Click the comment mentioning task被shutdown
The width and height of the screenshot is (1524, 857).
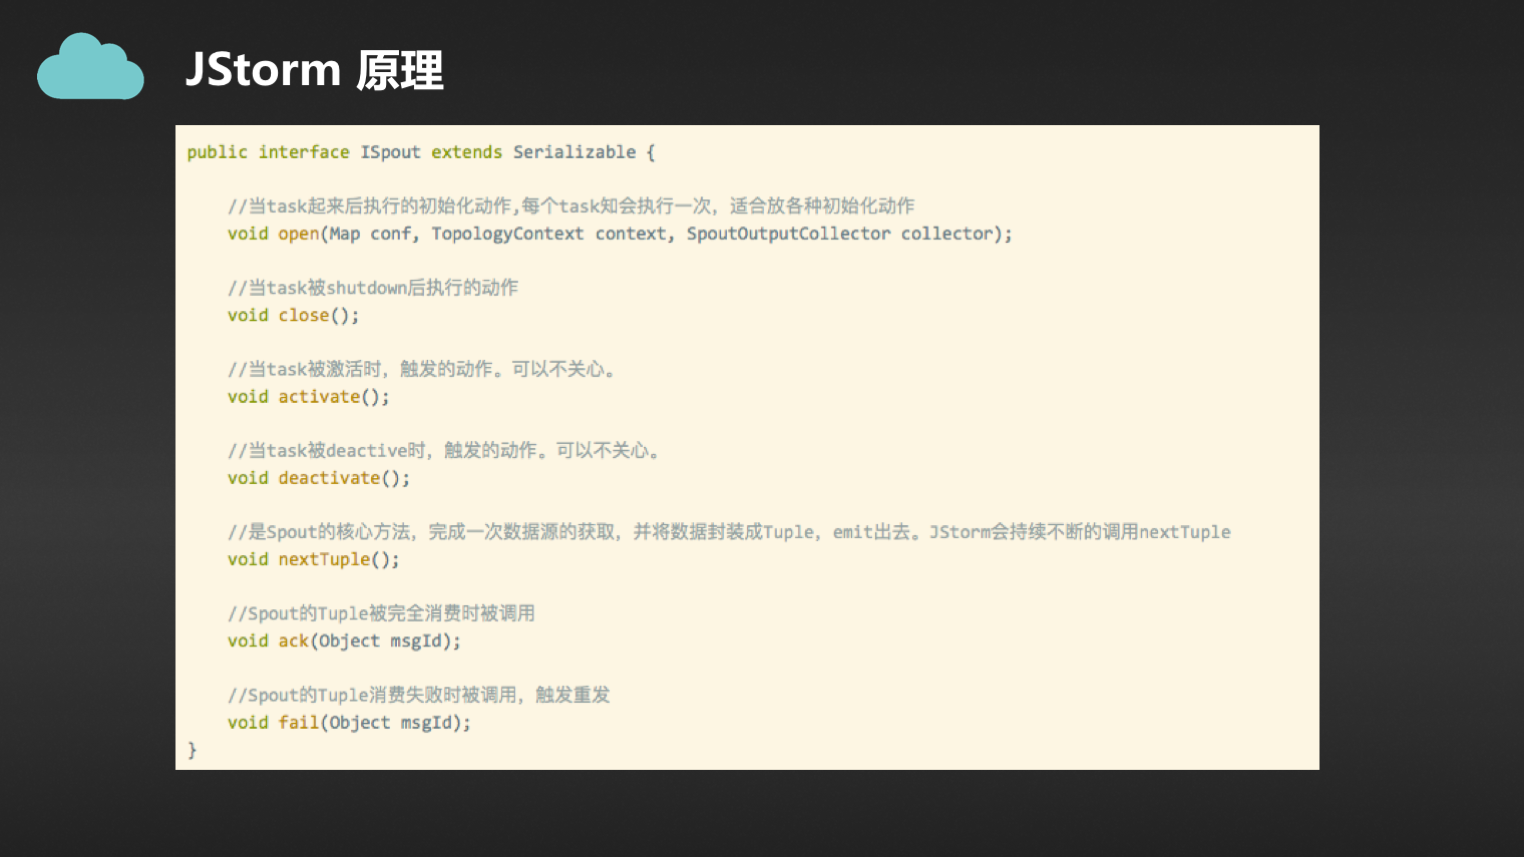(x=373, y=288)
